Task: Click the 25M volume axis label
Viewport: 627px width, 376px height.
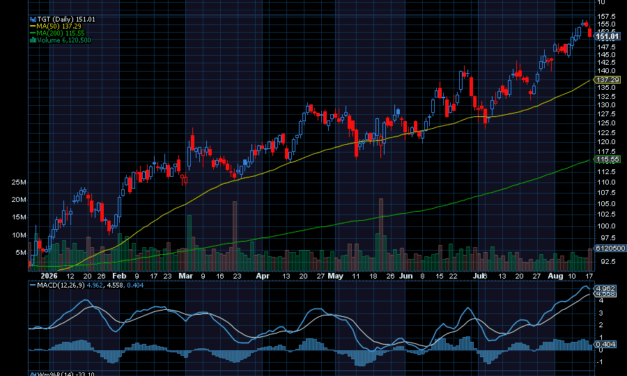Action: [x=19, y=182]
